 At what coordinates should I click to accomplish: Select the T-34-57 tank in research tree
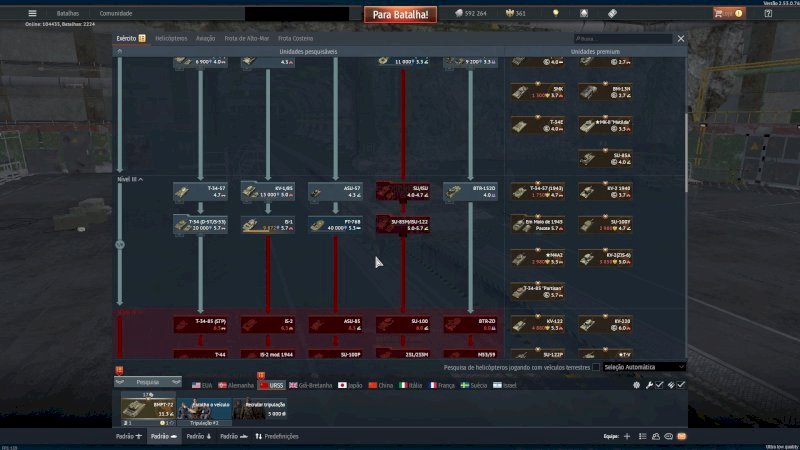pyautogui.click(x=200, y=191)
